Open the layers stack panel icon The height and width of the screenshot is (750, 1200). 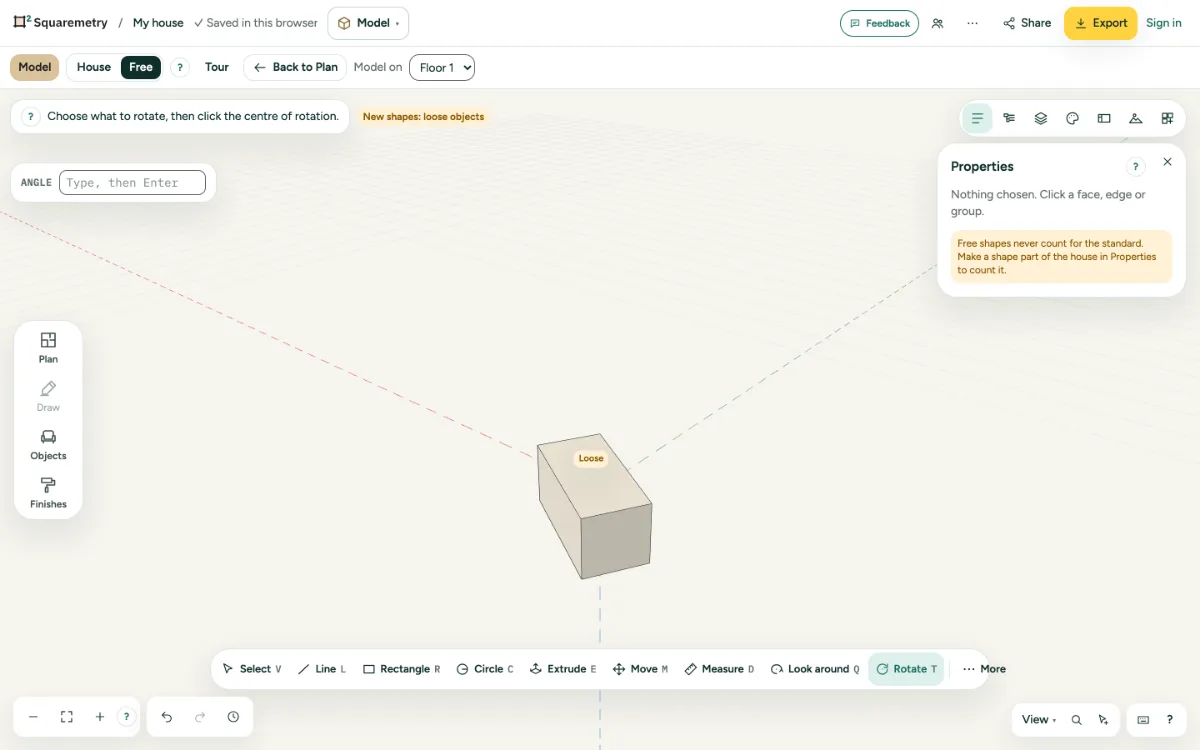click(1041, 118)
